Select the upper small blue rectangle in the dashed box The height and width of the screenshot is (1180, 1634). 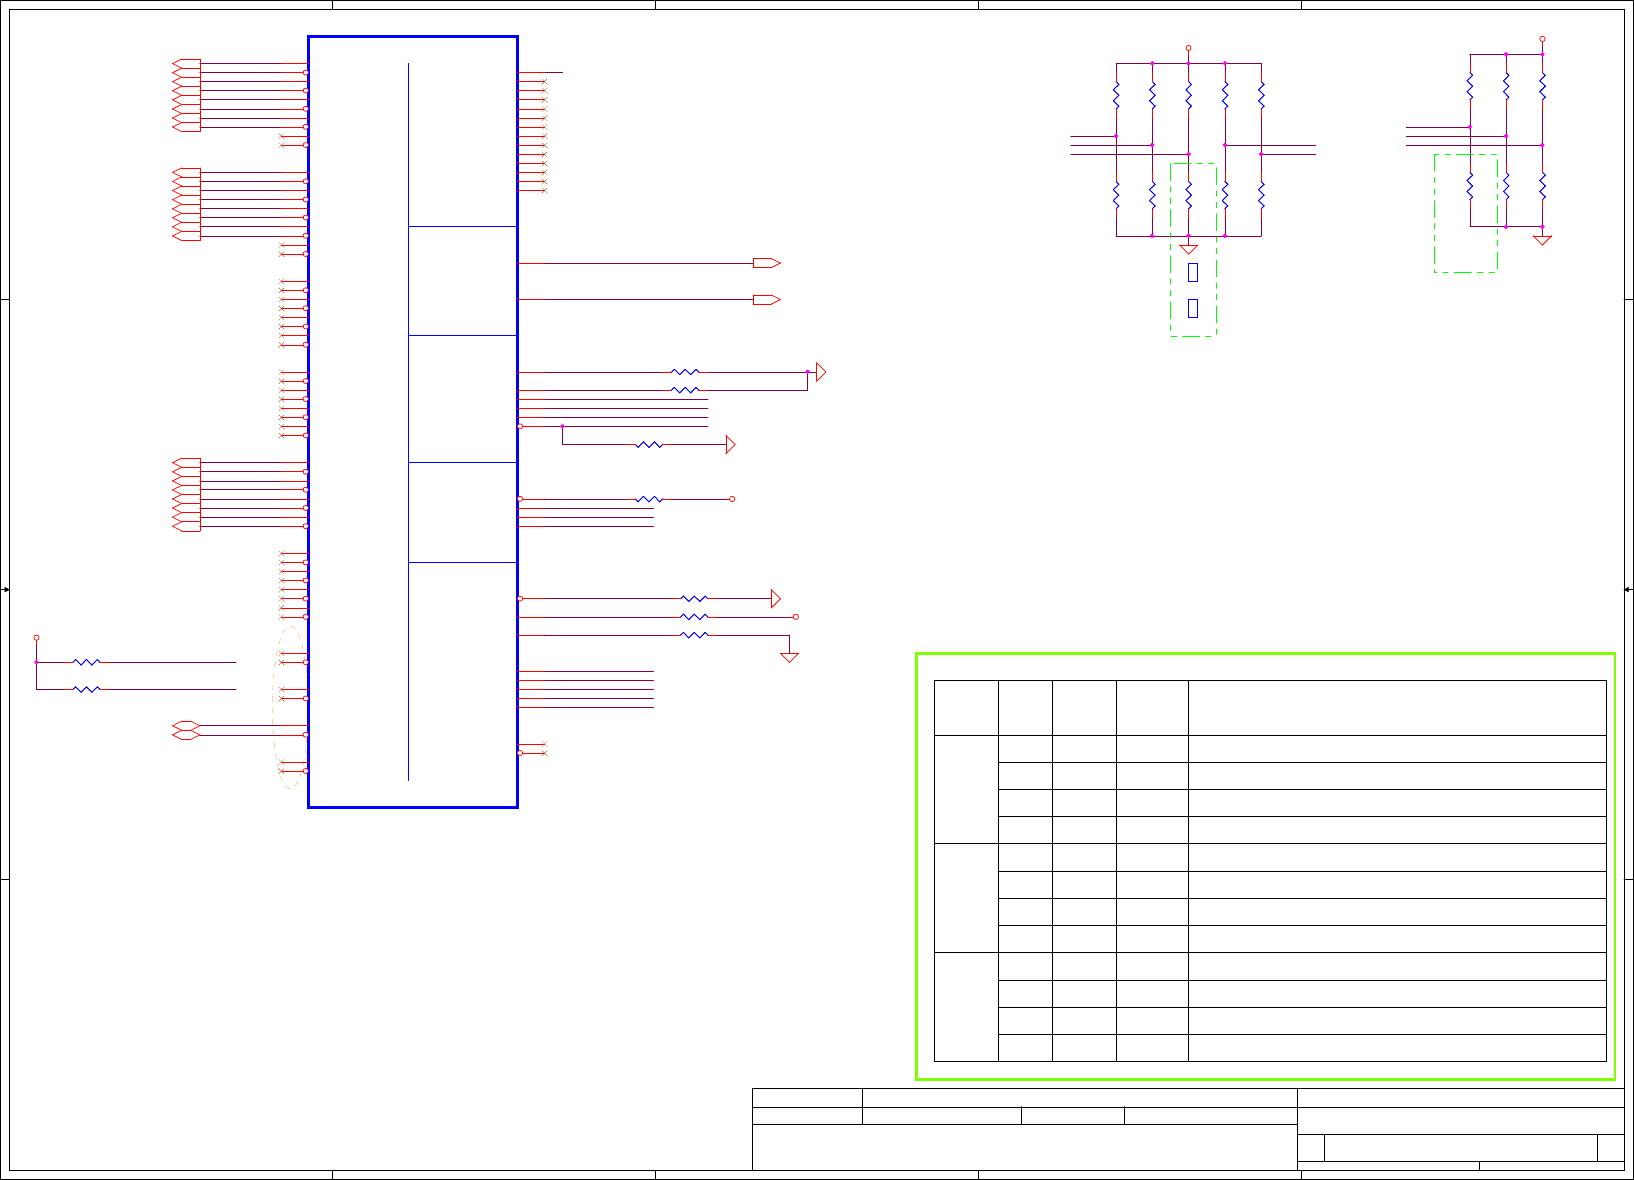click(x=1193, y=272)
